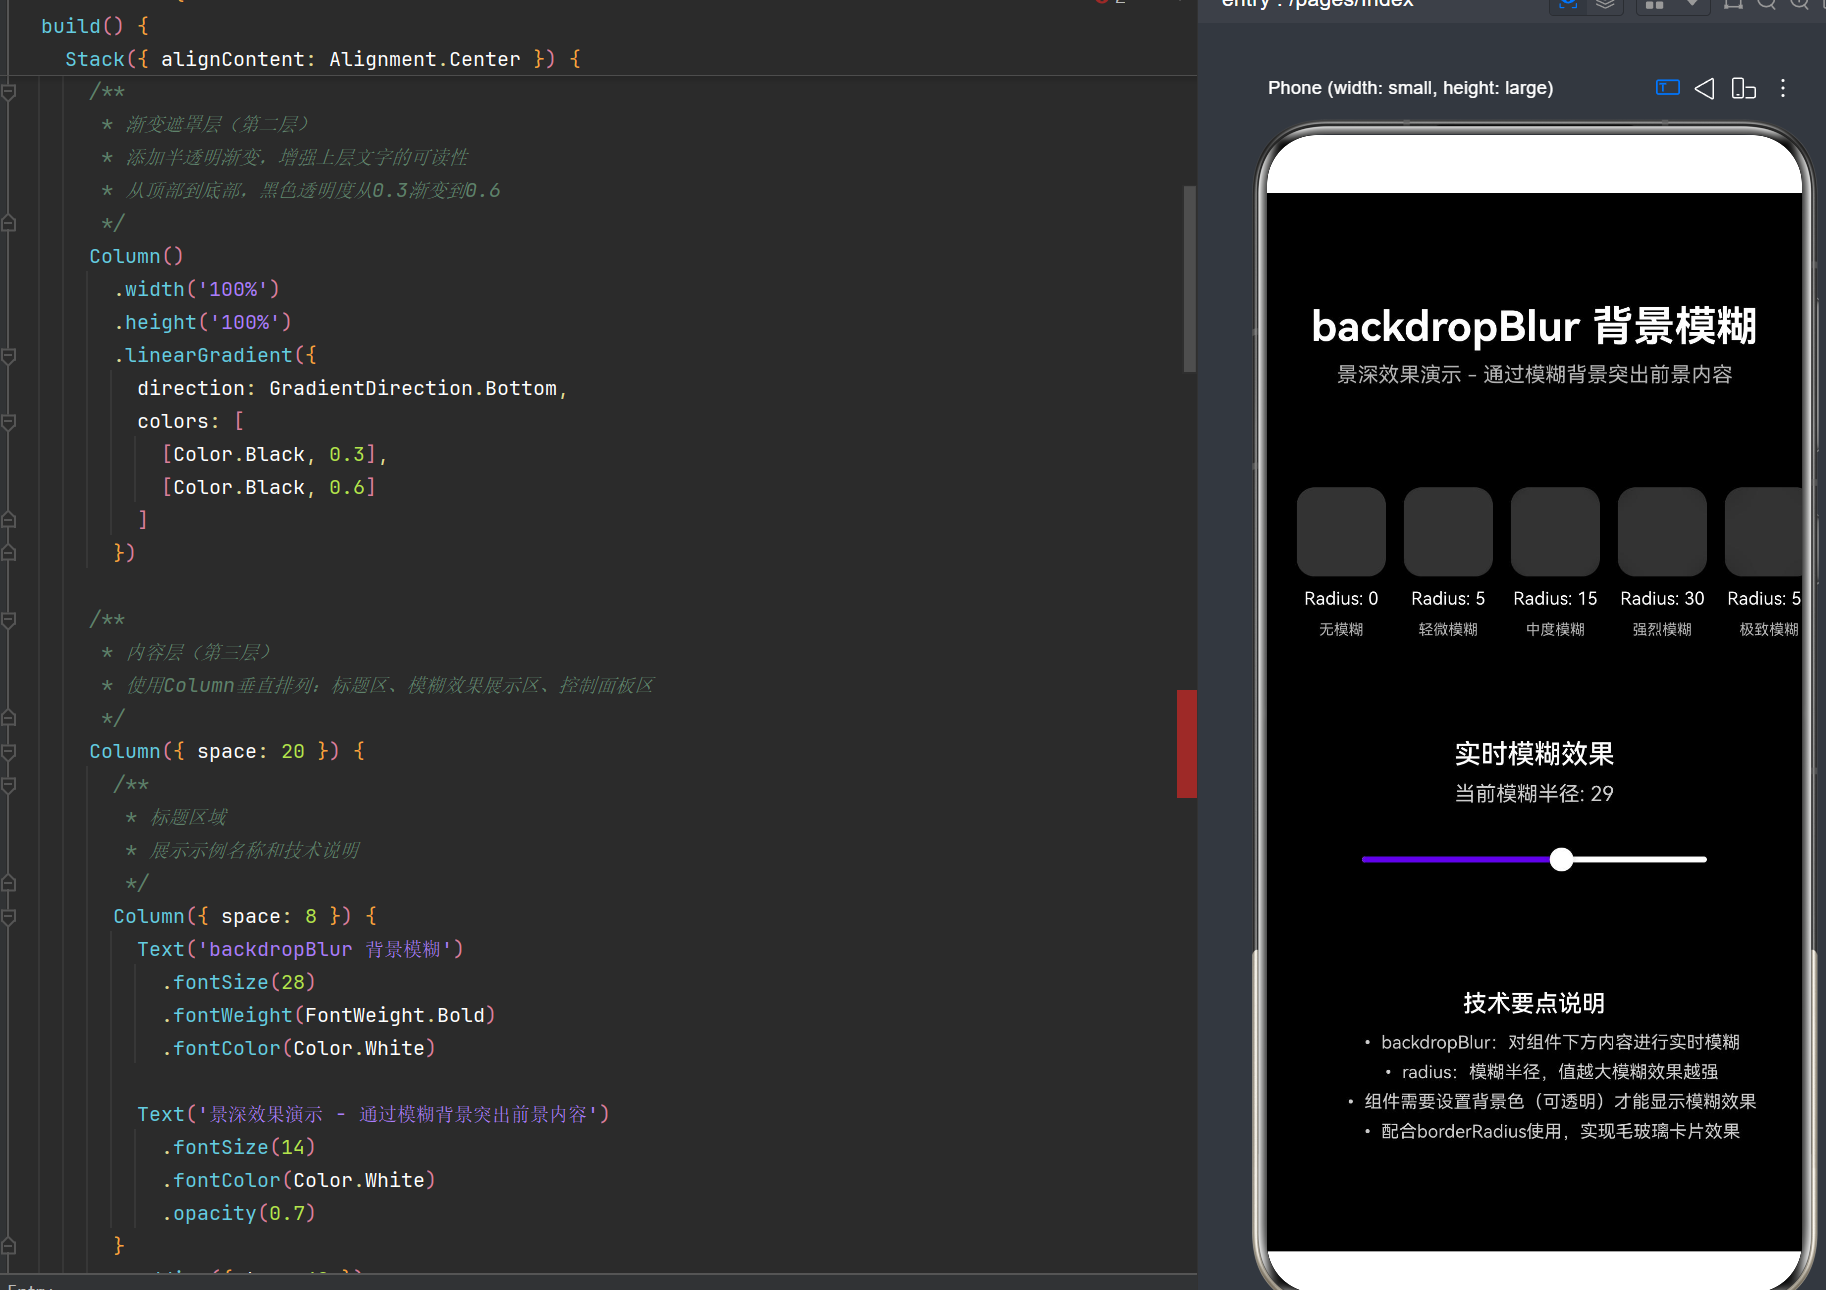
Task: Click the 'backdropBlur 背景模糊' title in preview
Action: (1534, 326)
